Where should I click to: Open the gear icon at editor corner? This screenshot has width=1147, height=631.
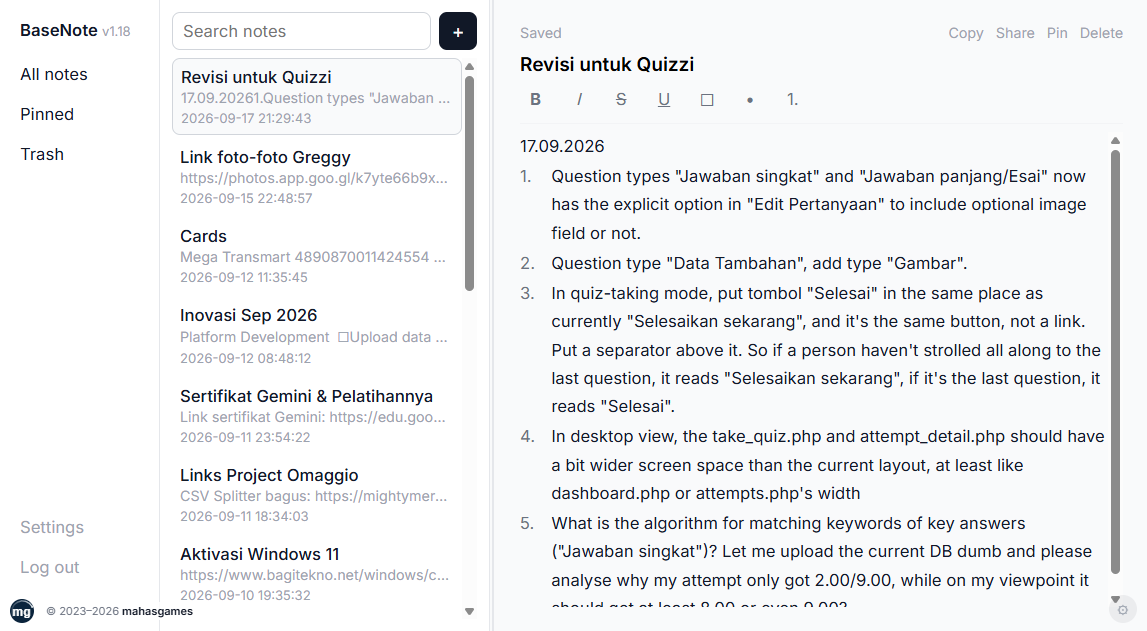[1122, 609]
